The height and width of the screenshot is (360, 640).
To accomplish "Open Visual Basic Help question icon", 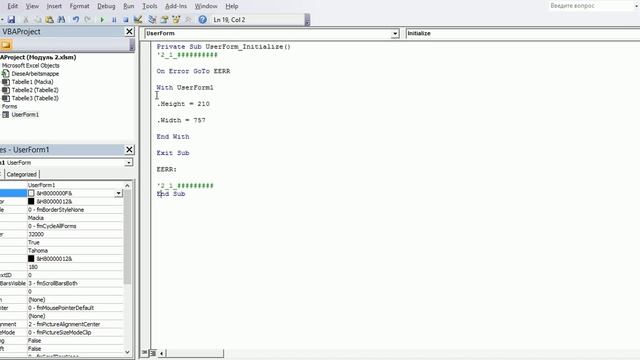I will coord(202,20).
